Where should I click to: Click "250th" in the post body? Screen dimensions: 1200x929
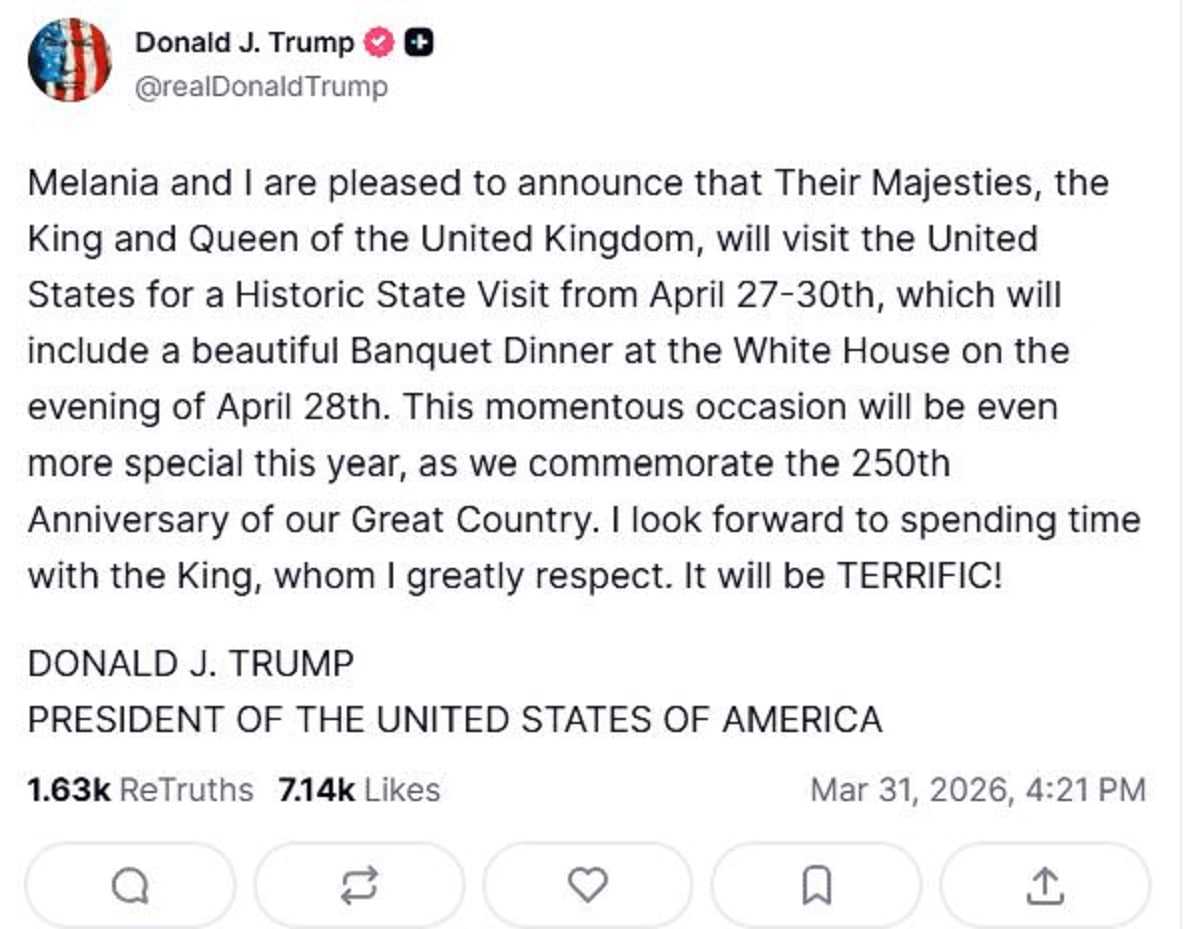[x=901, y=464]
